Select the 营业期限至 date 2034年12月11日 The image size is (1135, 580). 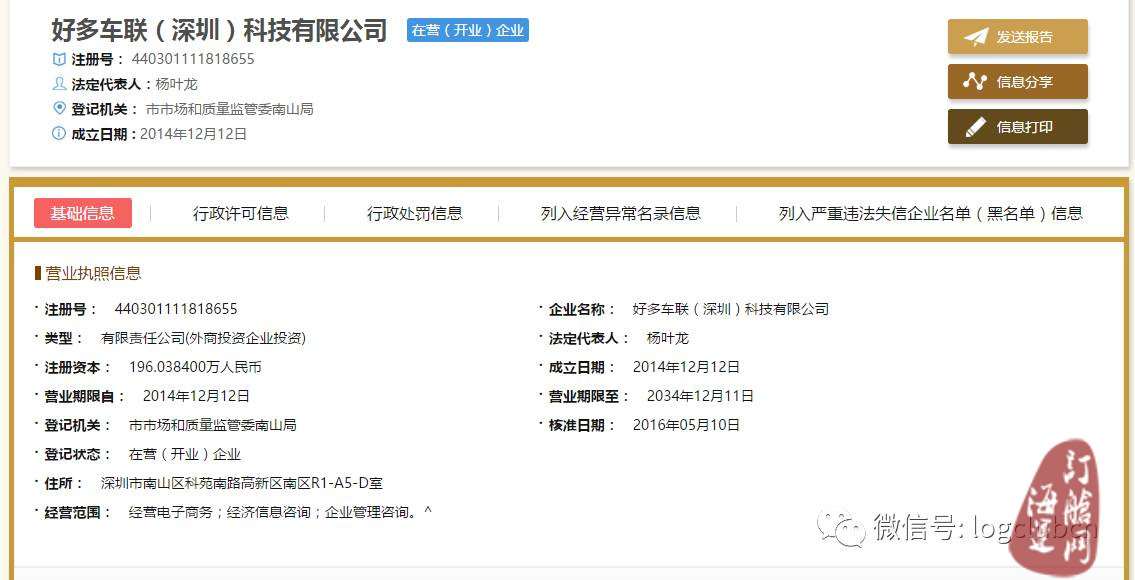pyautogui.click(x=701, y=396)
